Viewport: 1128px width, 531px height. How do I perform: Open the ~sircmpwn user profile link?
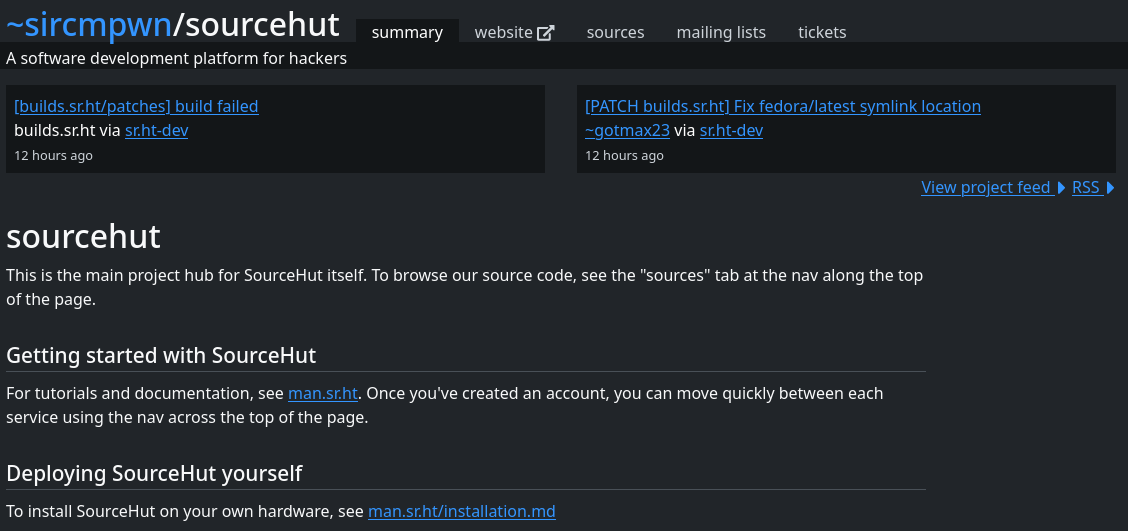pyautogui.click(x=89, y=24)
